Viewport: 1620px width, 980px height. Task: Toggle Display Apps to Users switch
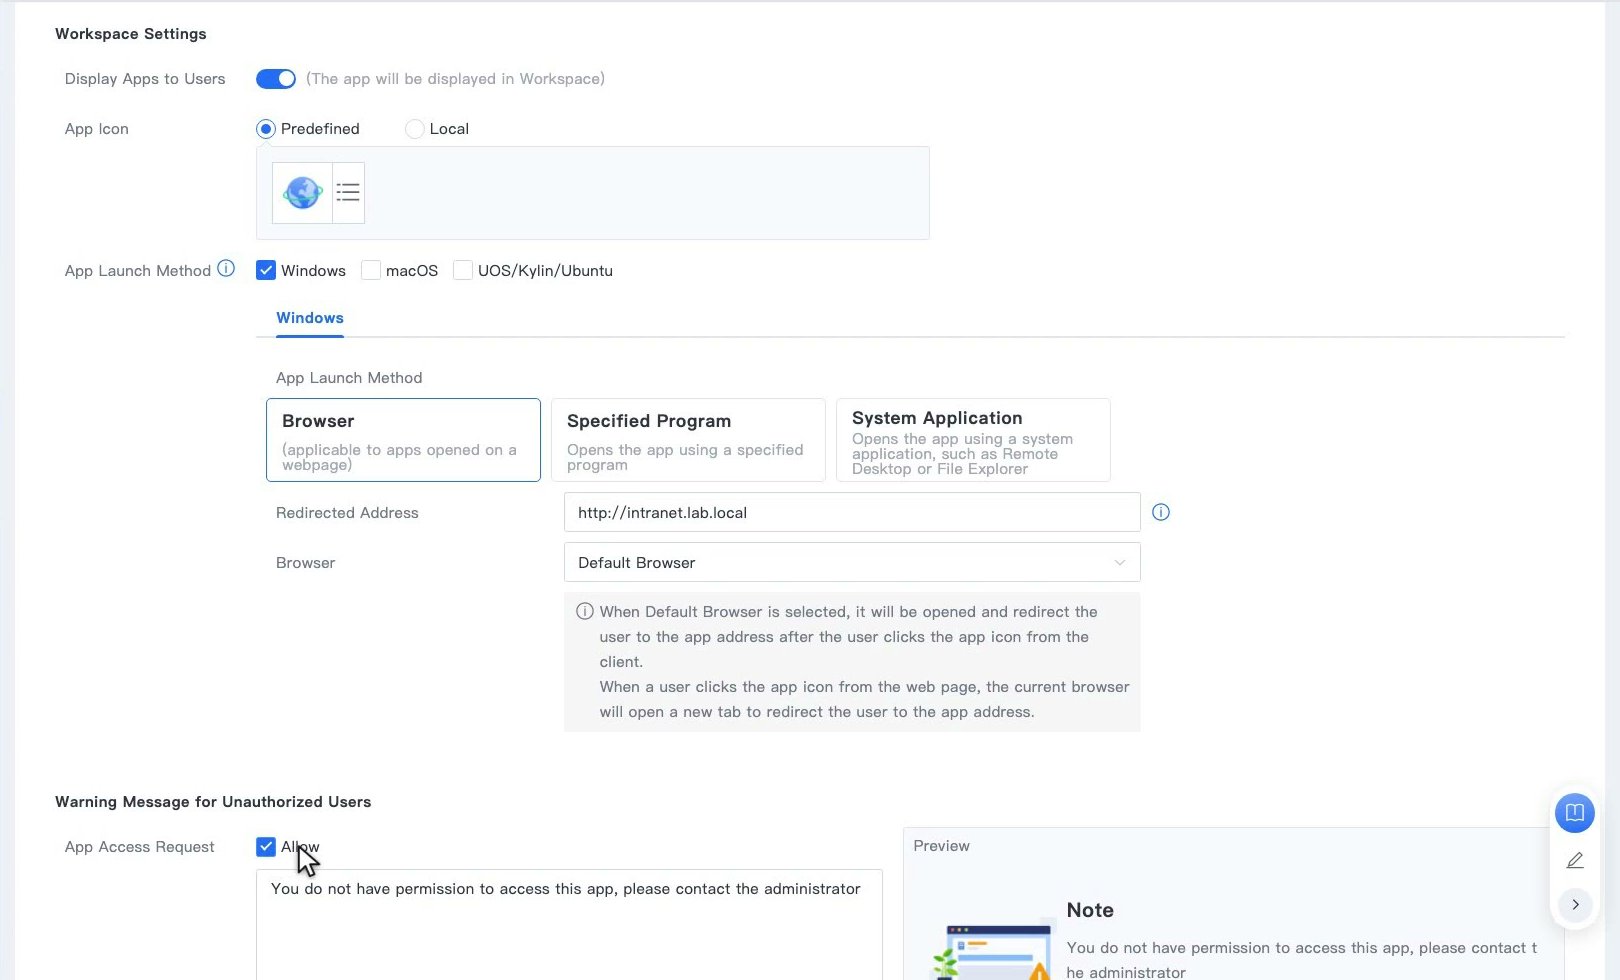point(276,79)
